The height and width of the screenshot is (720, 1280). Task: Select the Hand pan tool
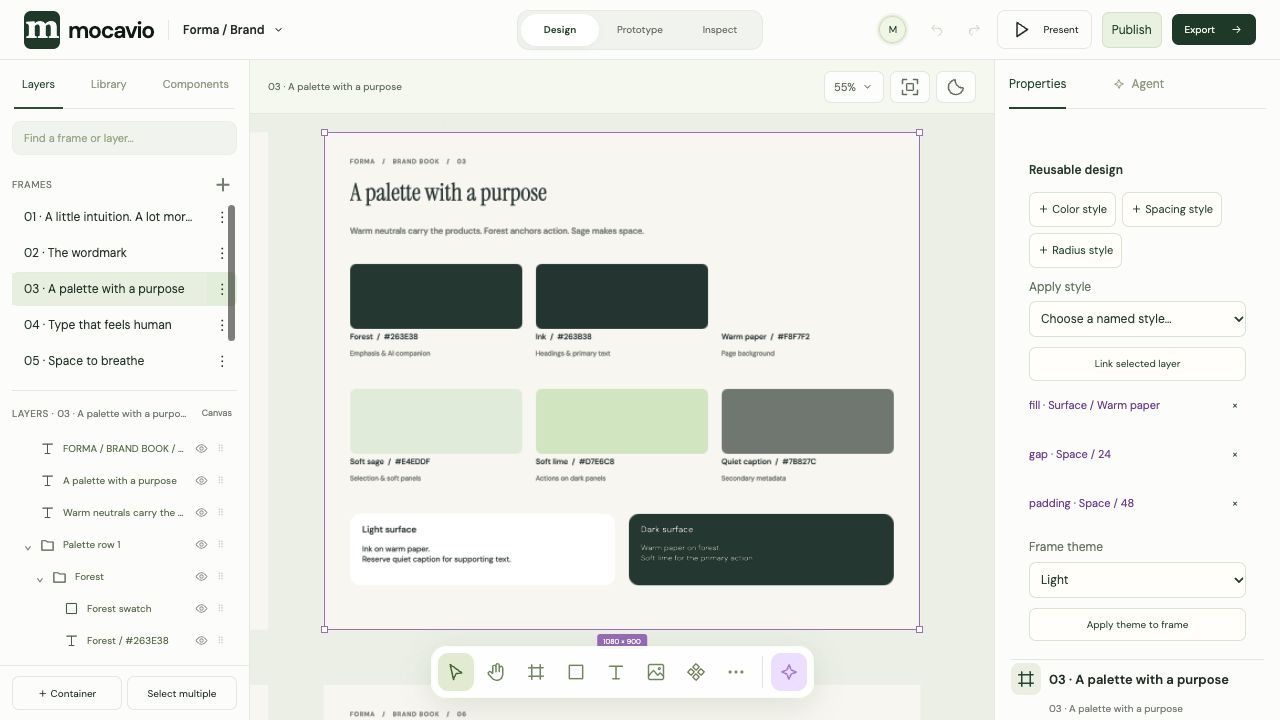click(x=496, y=673)
